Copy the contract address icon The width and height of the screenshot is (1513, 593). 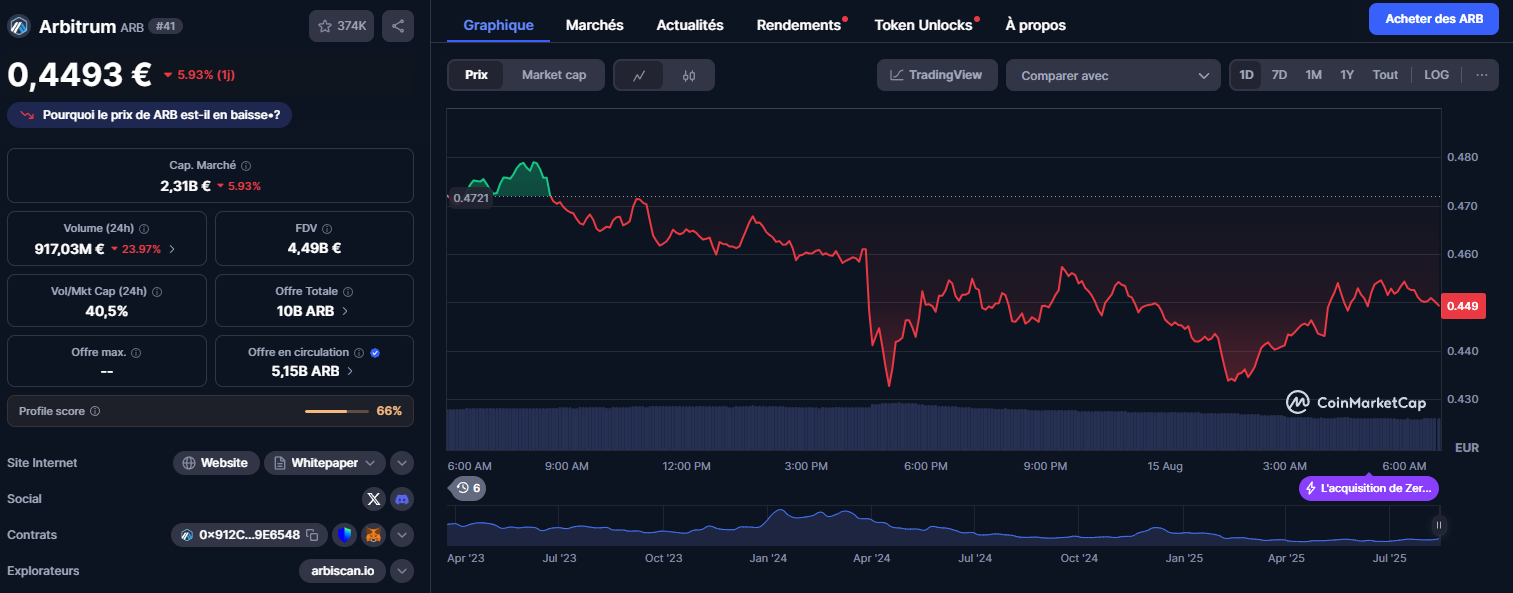pos(312,535)
